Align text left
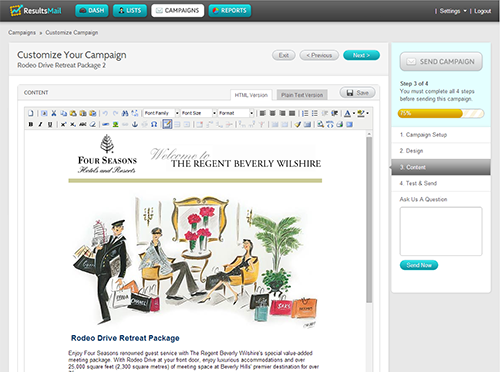Image resolution: width=500 pixels, height=372 pixels. coord(263,113)
